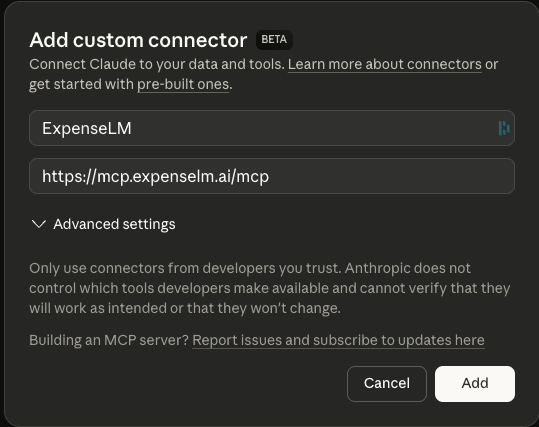The width and height of the screenshot is (539, 427).
Task: Click the Add custom connector heading
Action: pyautogui.click(x=138, y=40)
